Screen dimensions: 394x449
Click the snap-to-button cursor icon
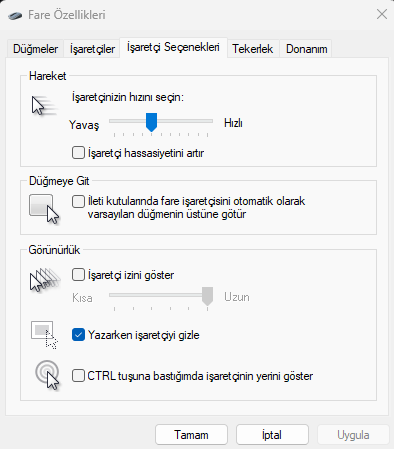[x=44, y=209]
